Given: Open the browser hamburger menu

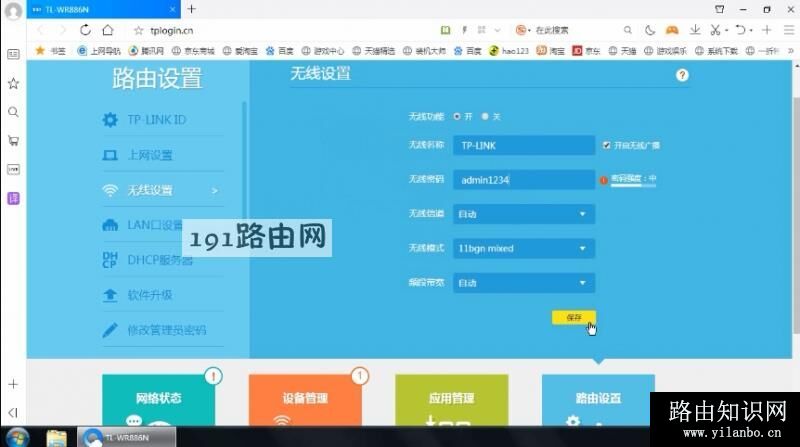Looking at the screenshot, I should tap(789, 30).
